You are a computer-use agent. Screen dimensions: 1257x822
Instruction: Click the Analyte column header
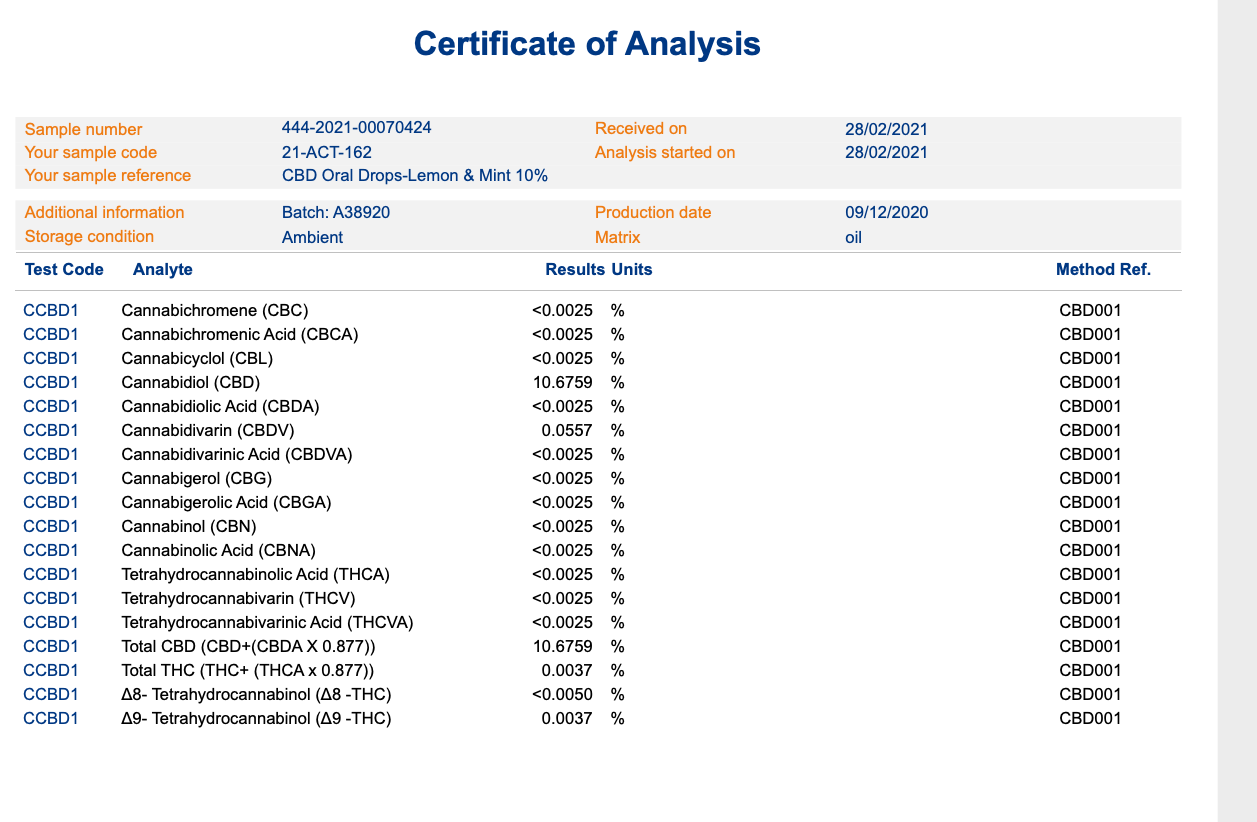point(162,270)
